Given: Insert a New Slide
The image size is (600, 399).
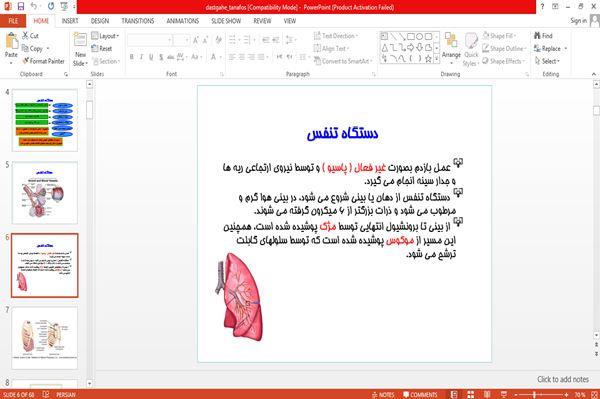Looking at the screenshot, I should 80,50.
